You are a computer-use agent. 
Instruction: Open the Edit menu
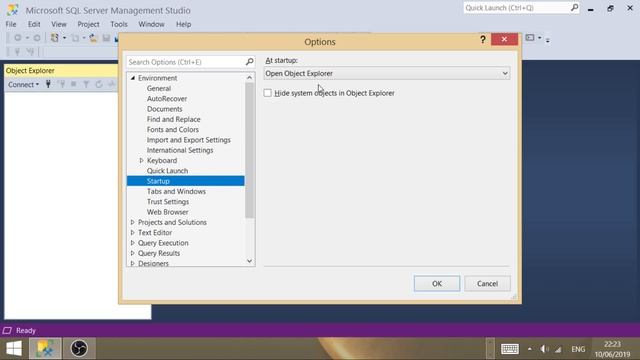click(34, 24)
